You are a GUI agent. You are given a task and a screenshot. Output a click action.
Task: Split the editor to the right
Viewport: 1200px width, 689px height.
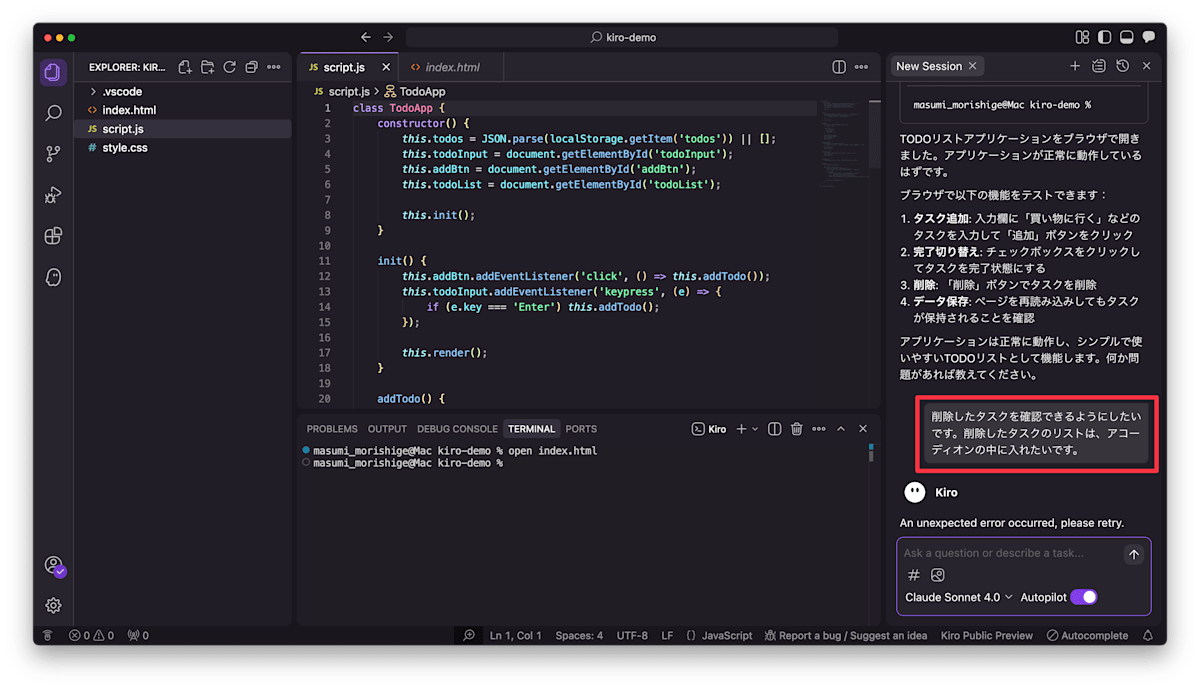839,67
